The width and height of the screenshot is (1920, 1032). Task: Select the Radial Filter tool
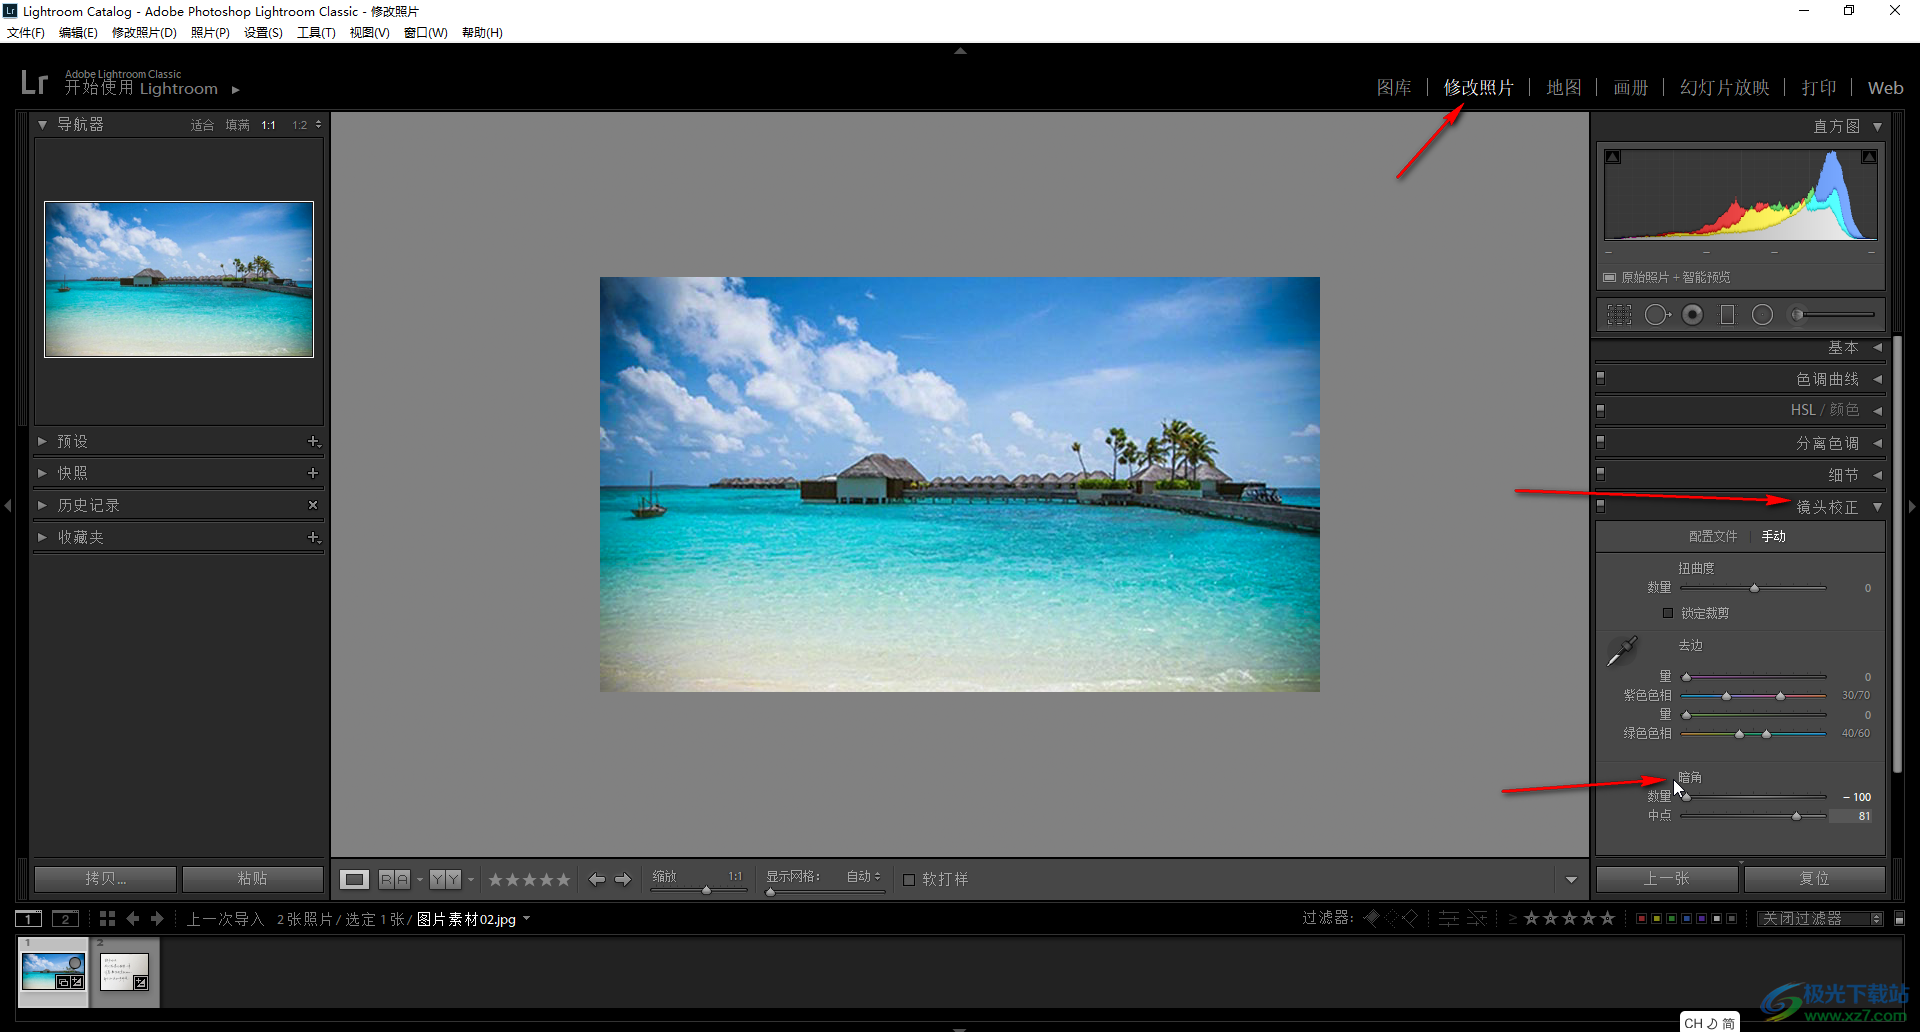pos(1762,315)
